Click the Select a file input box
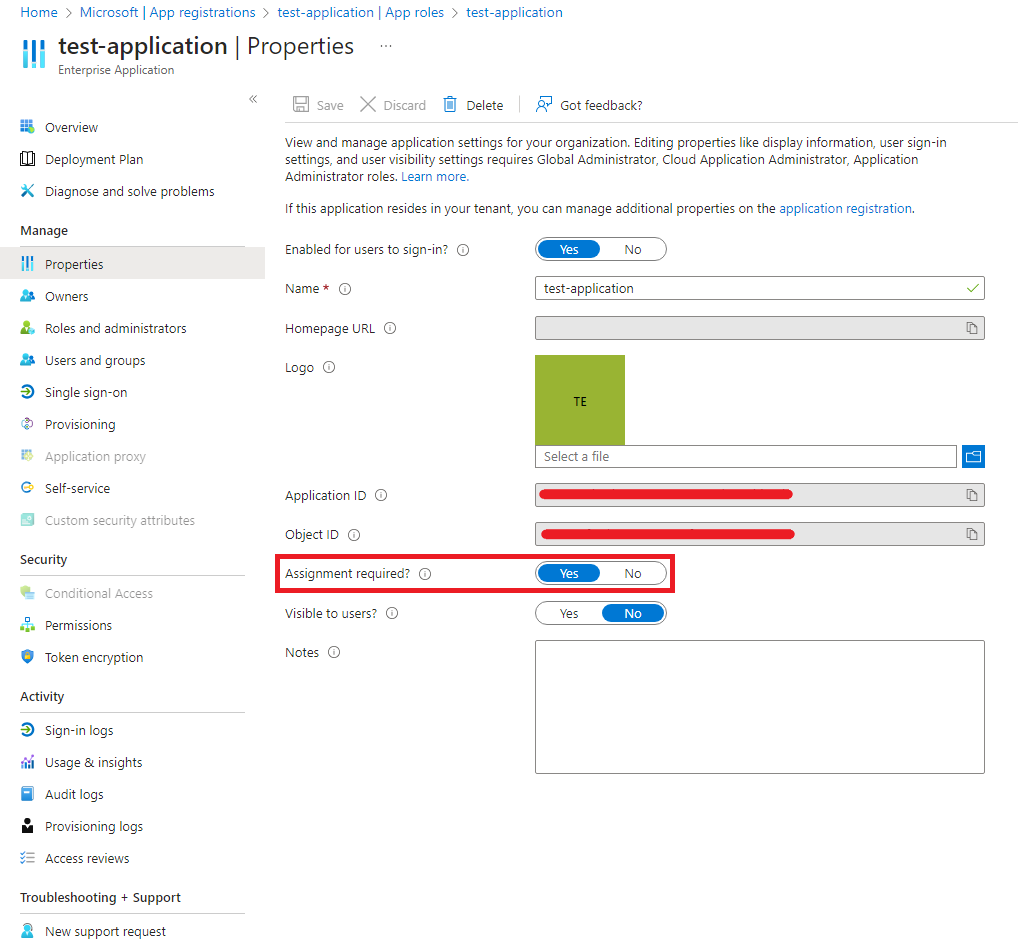1018x952 pixels. tap(745, 457)
